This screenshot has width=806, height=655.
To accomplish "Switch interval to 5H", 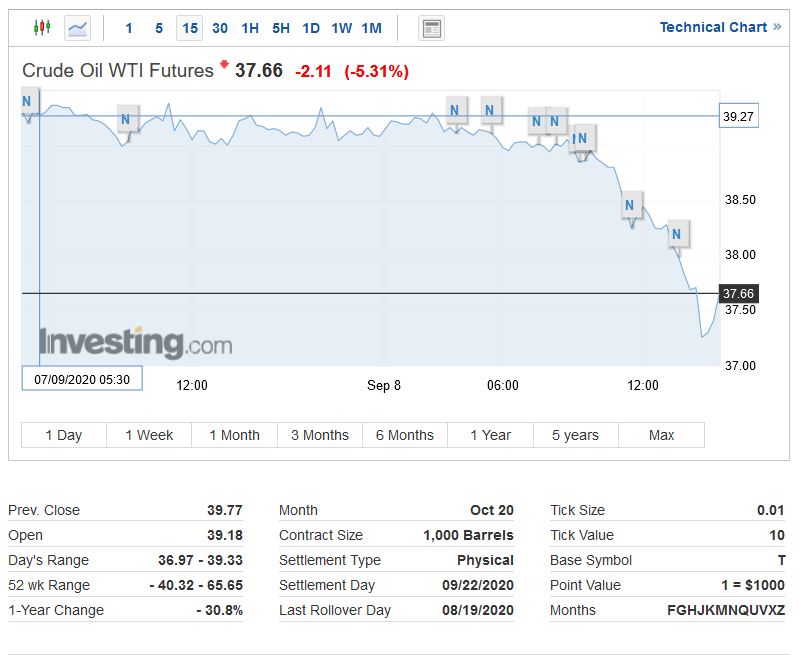I will click(x=281, y=28).
